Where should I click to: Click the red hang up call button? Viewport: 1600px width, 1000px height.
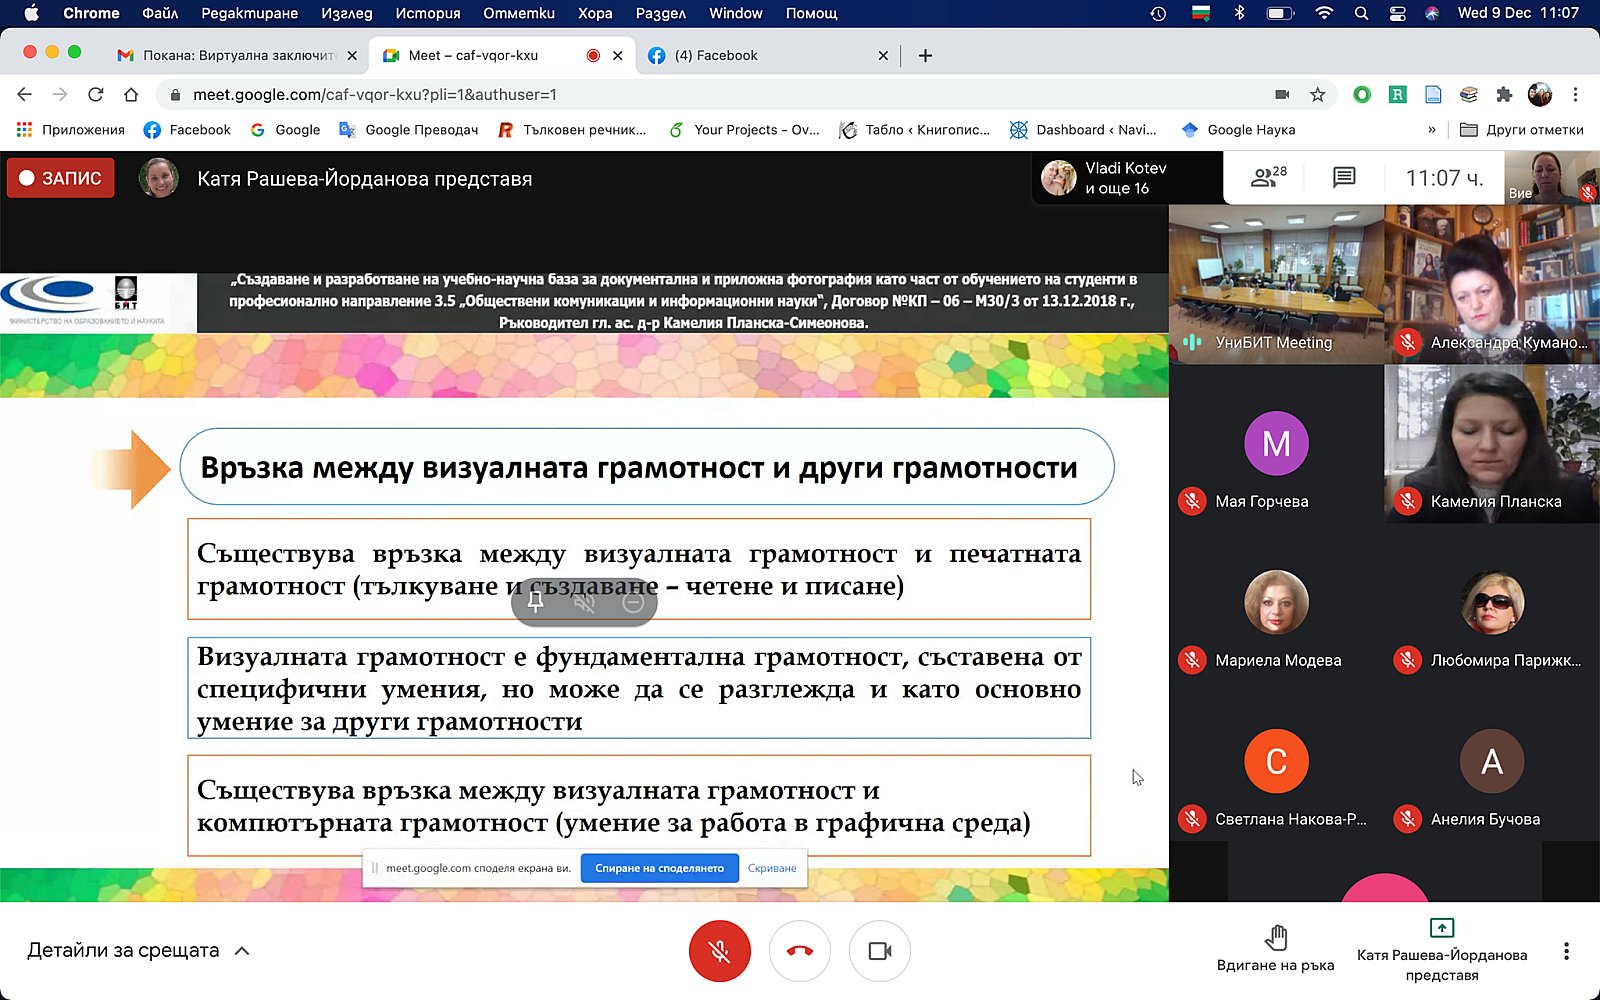pyautogui.click(x=799, y=951)
